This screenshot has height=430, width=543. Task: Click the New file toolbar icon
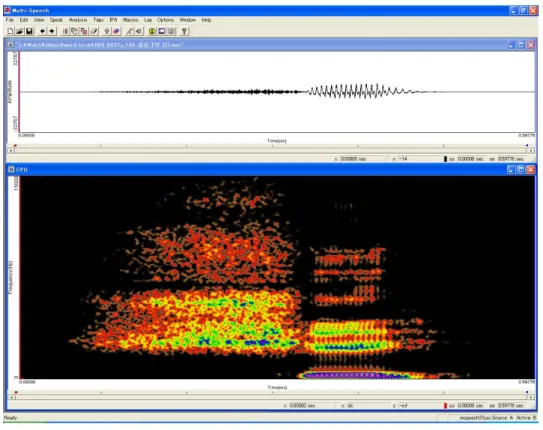point(10,31)
